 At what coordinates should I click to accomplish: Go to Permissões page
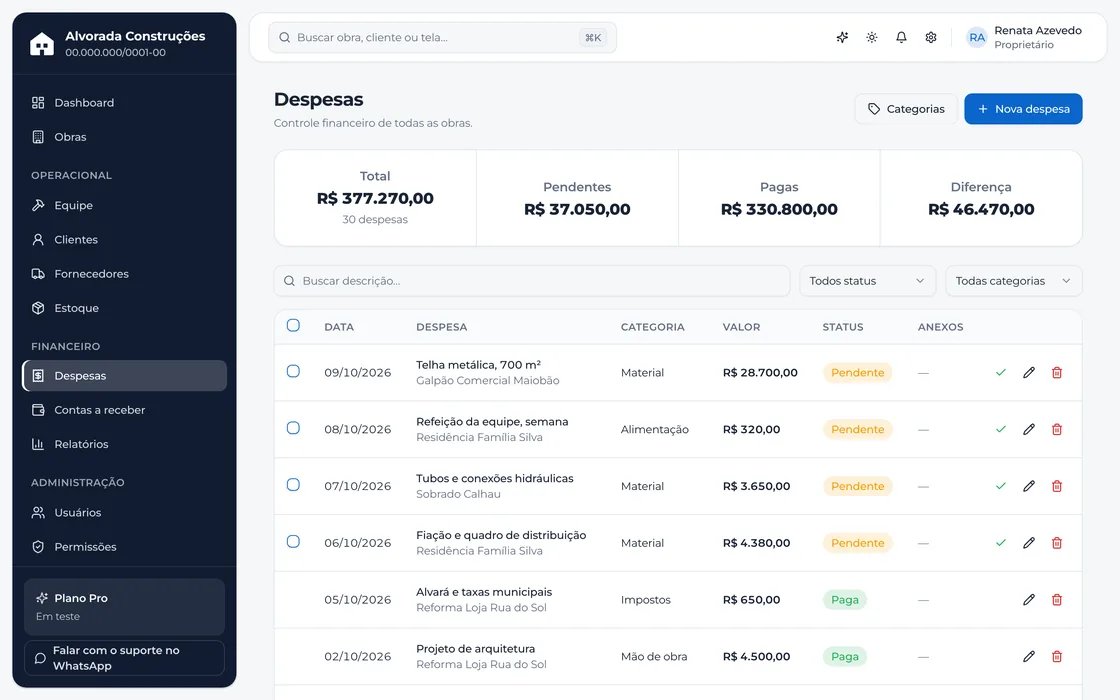pyautogui.click(x=124, y=546)
